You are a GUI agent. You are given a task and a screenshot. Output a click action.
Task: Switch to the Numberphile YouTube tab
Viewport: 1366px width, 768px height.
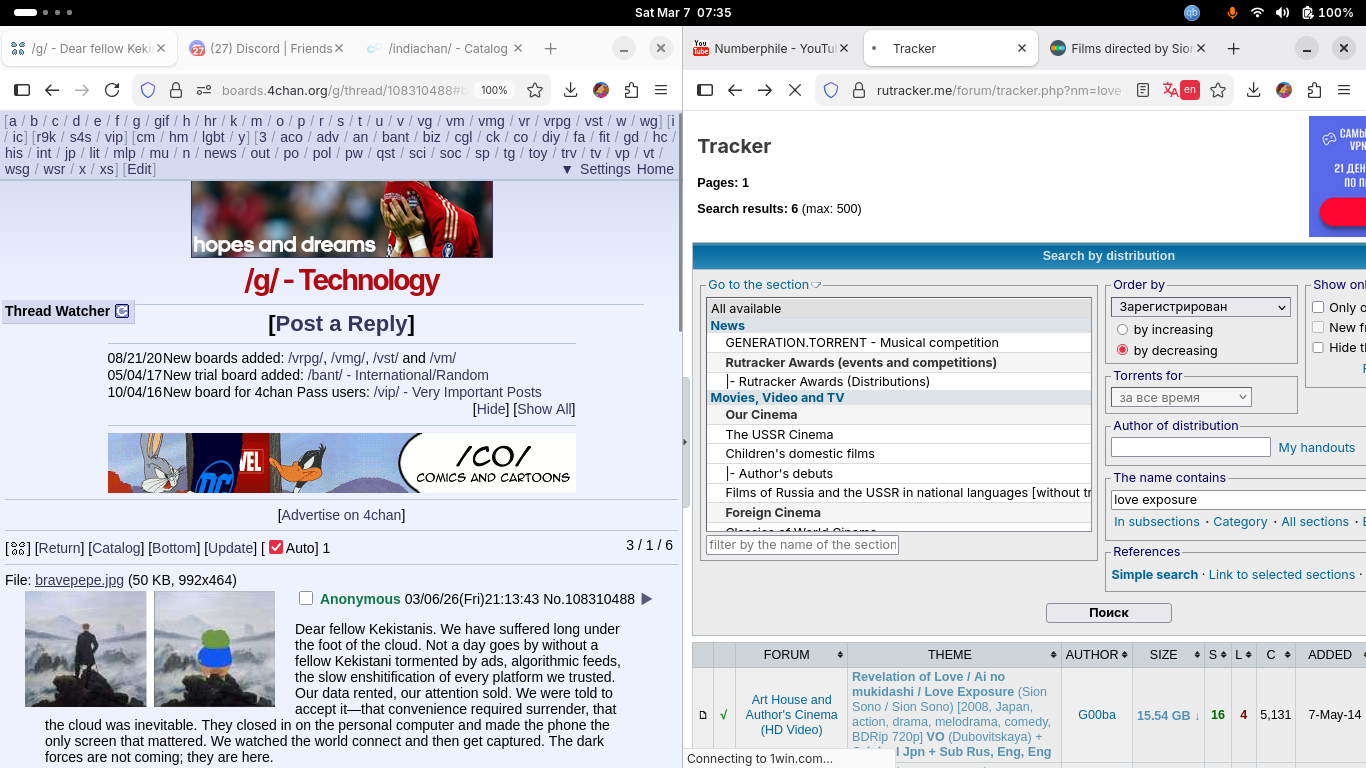point(773,48)
